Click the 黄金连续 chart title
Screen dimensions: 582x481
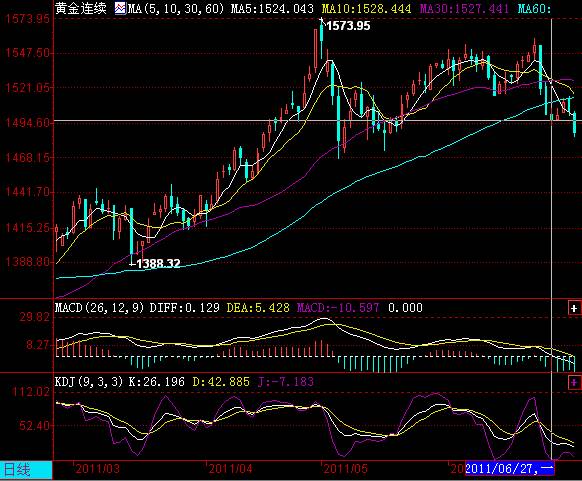[81, 8]
